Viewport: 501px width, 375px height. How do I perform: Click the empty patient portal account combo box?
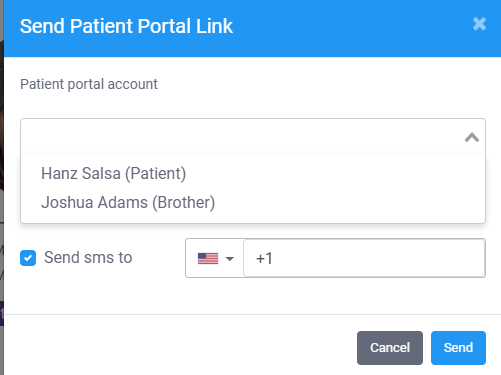tap(253, 137)
